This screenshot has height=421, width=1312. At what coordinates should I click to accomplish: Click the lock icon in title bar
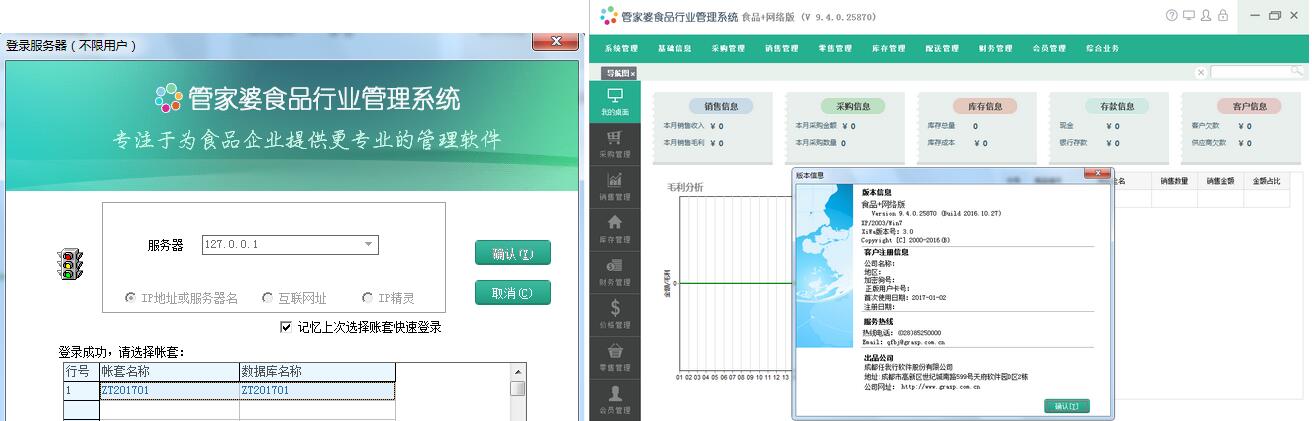1222,16
